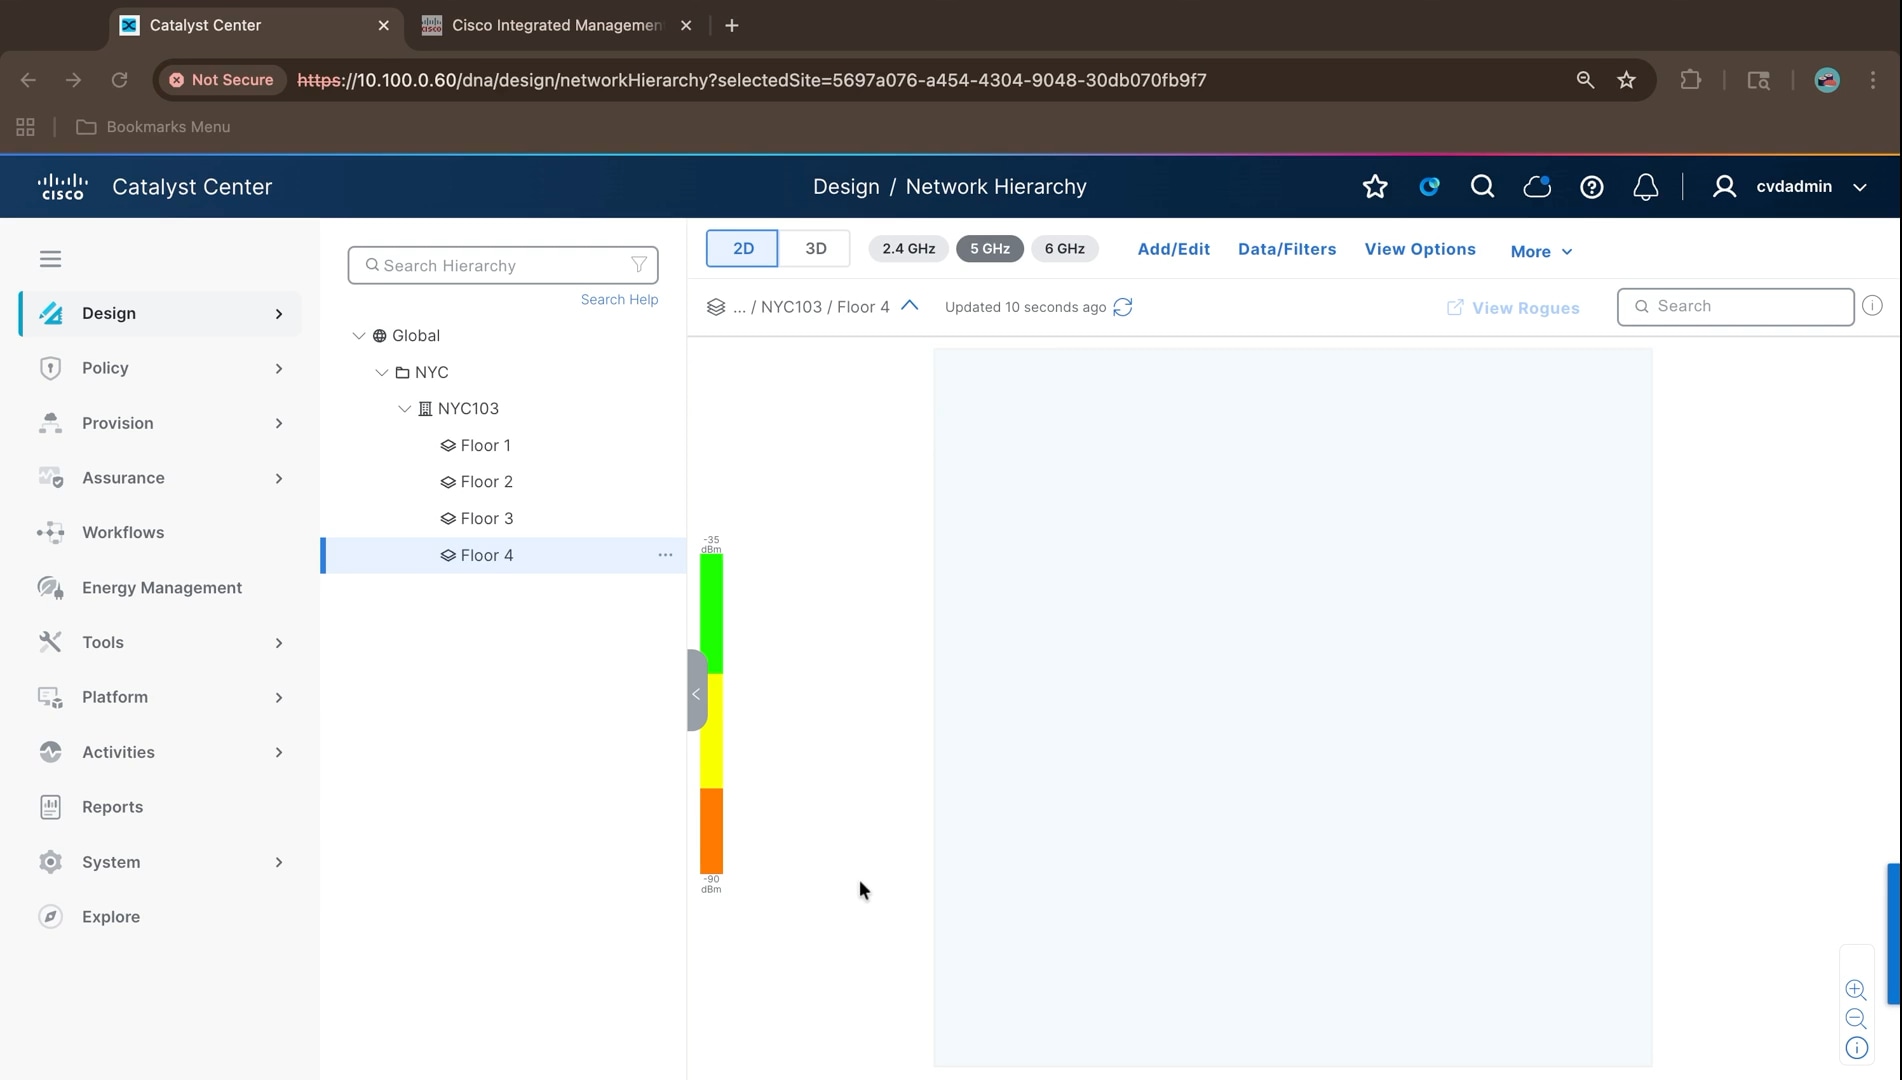Bookmark this page with the browser star
This screenshot has height=1080, width=1902.
(x=1626, y=80)
